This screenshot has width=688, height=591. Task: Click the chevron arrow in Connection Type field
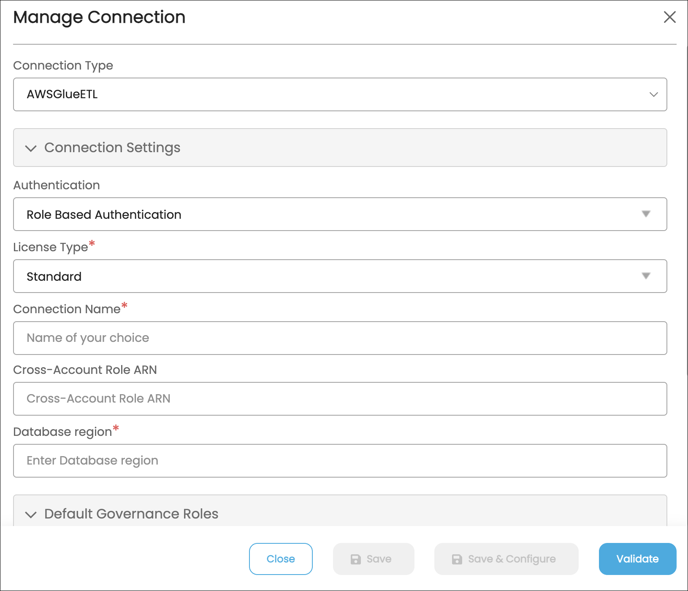click(653, 94)
